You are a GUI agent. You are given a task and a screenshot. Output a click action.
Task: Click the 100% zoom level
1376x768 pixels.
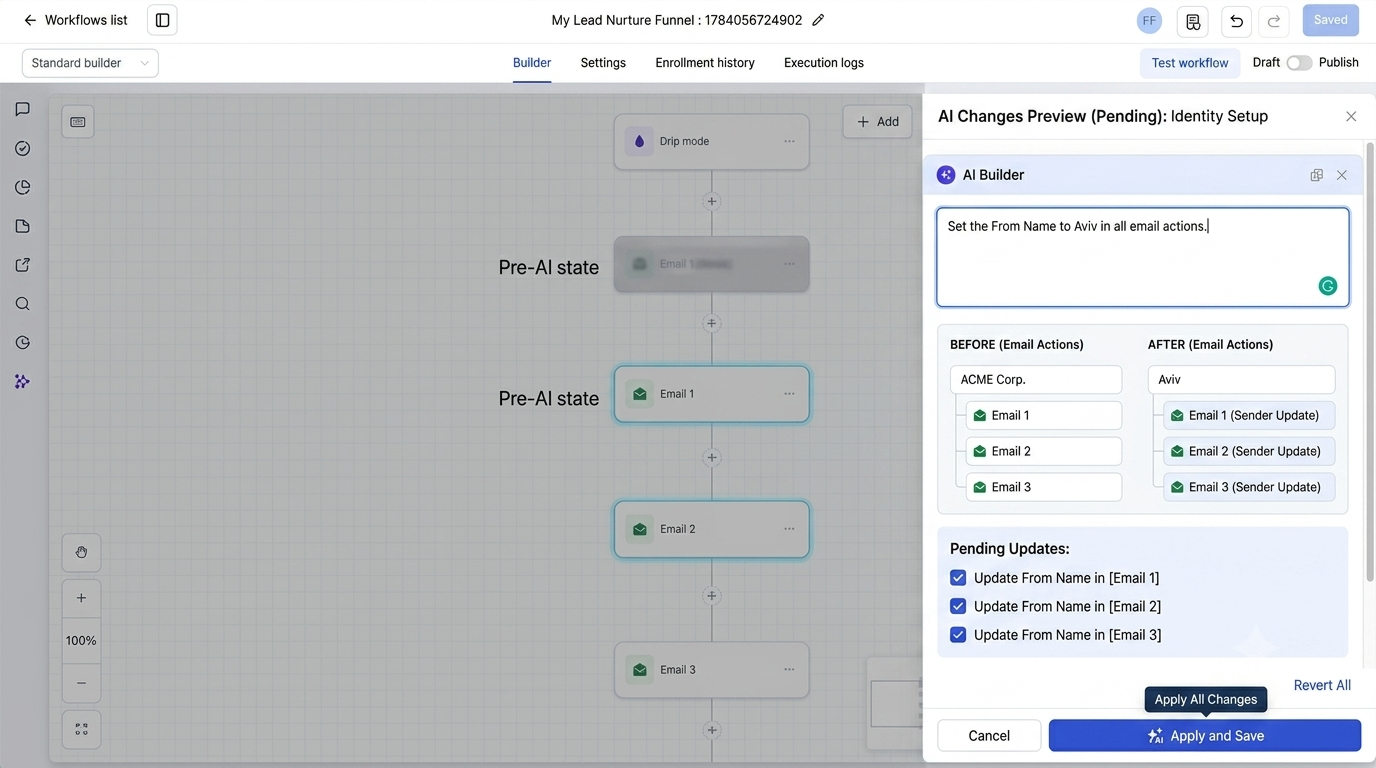(81, 640)
